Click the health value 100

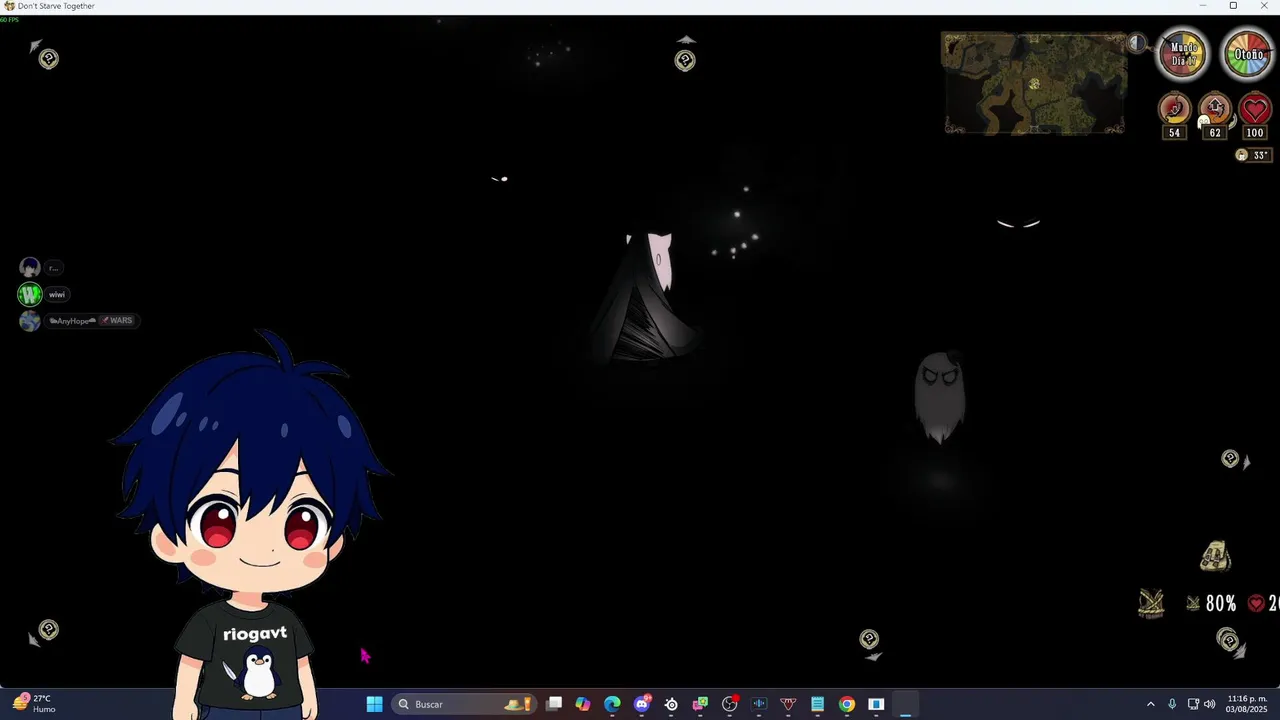pyautogui.click(x=1255, y=133)
